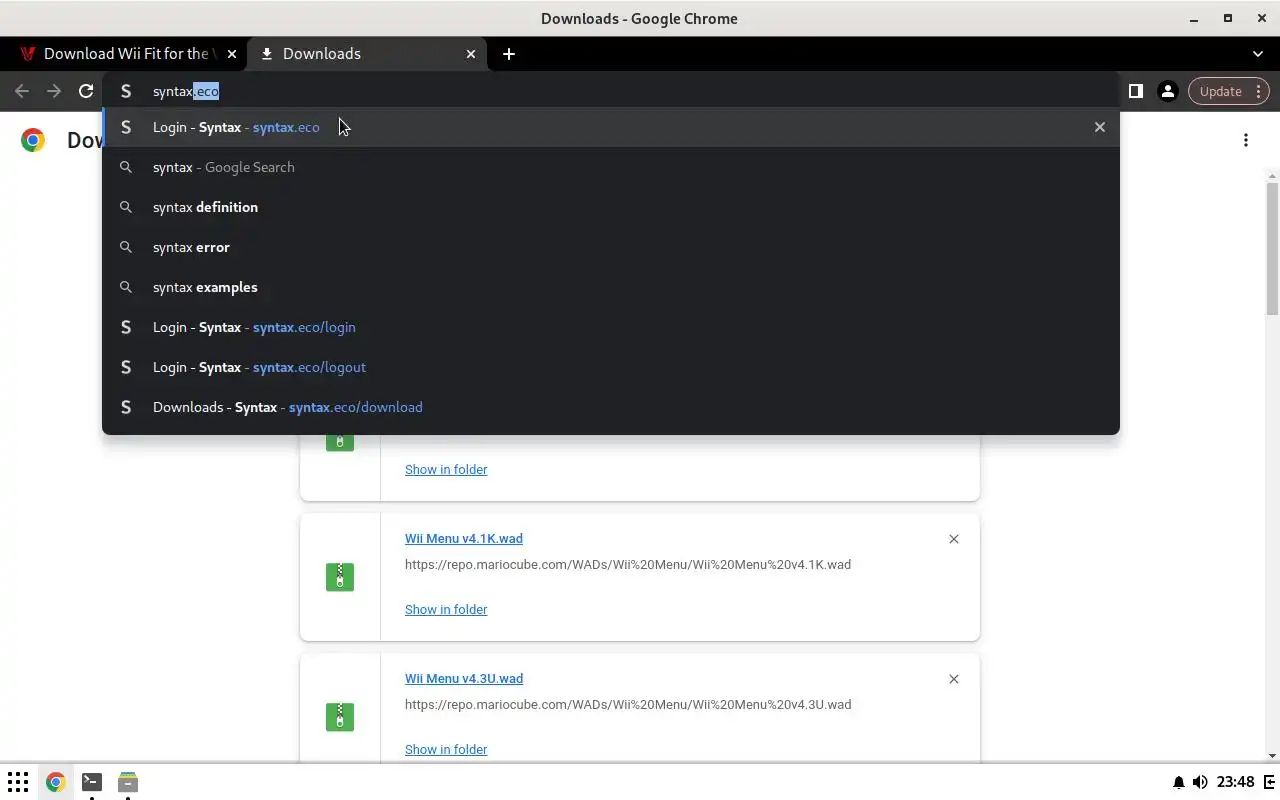Open a new tab with the plus button
Viewport: 1280px width, 800px height.
coord(509,54)
